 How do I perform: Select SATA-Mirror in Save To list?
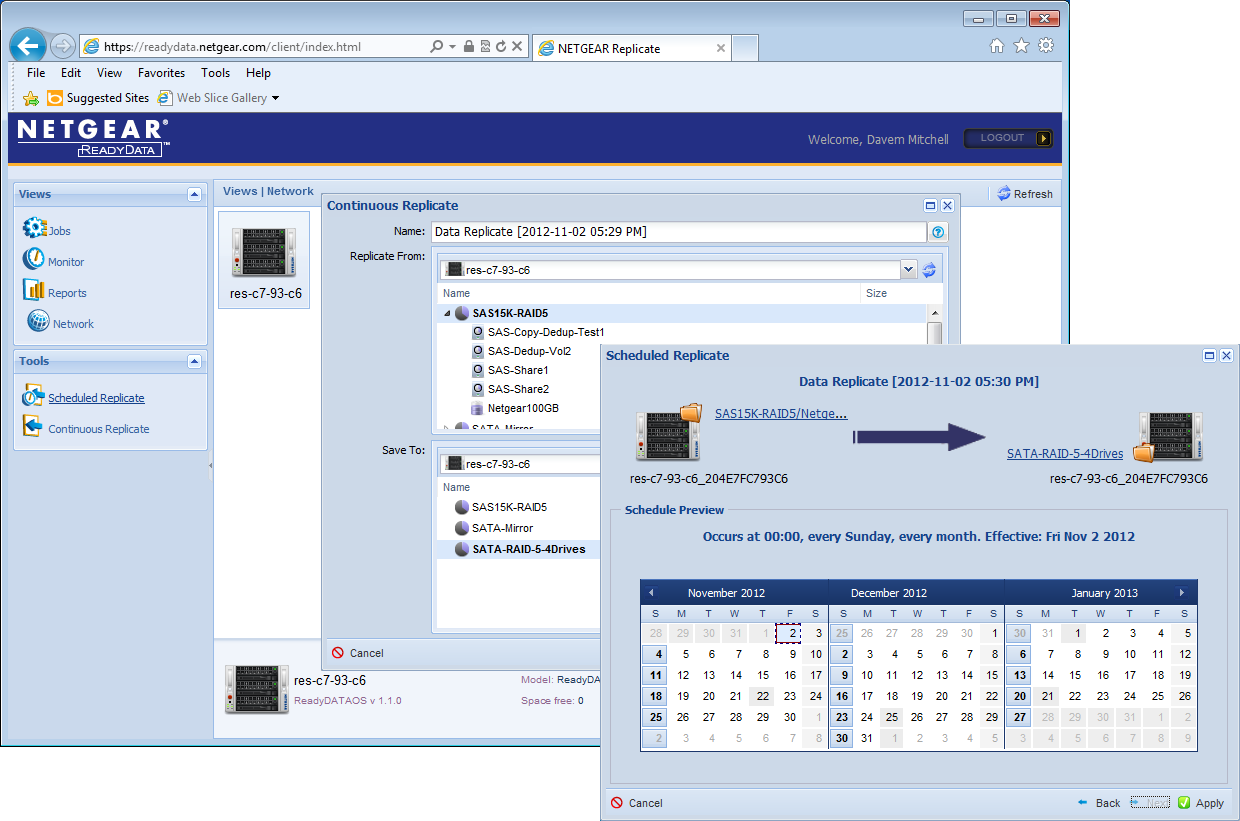coord(502,528)
